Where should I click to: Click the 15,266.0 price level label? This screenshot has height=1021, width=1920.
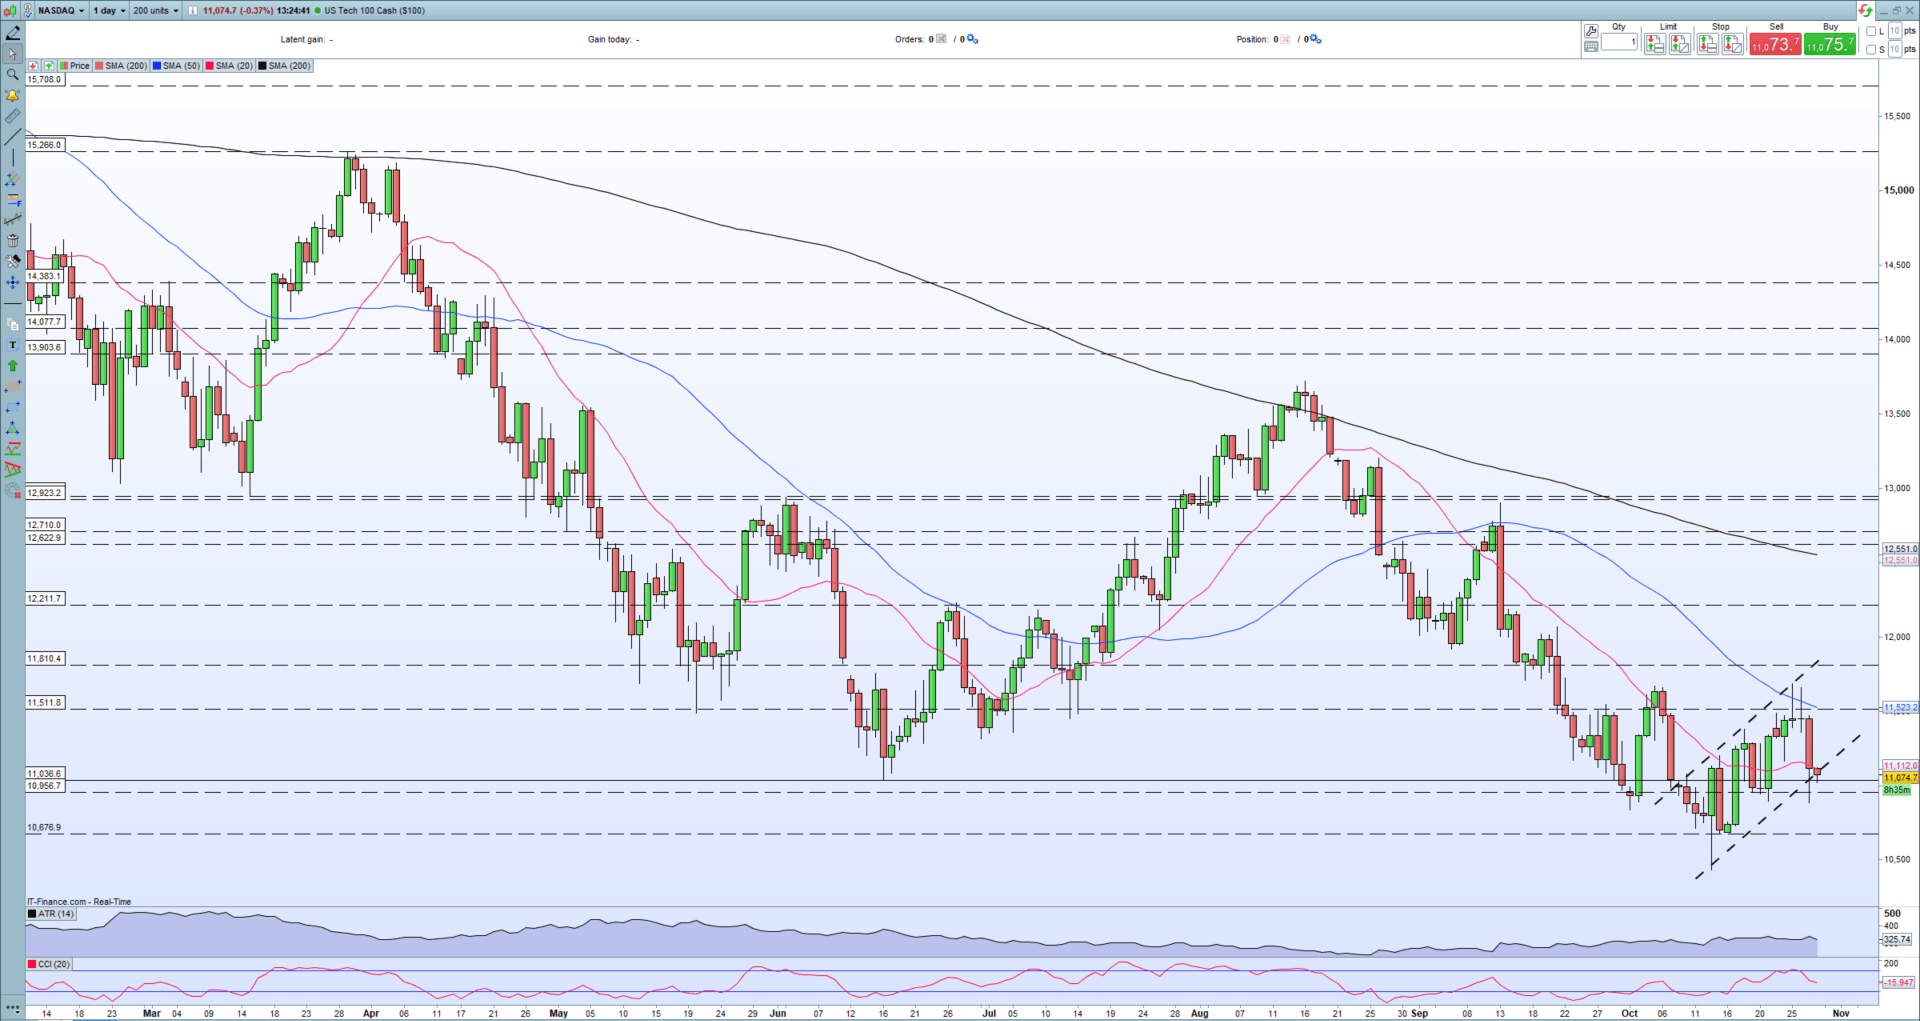coord(45,145)
